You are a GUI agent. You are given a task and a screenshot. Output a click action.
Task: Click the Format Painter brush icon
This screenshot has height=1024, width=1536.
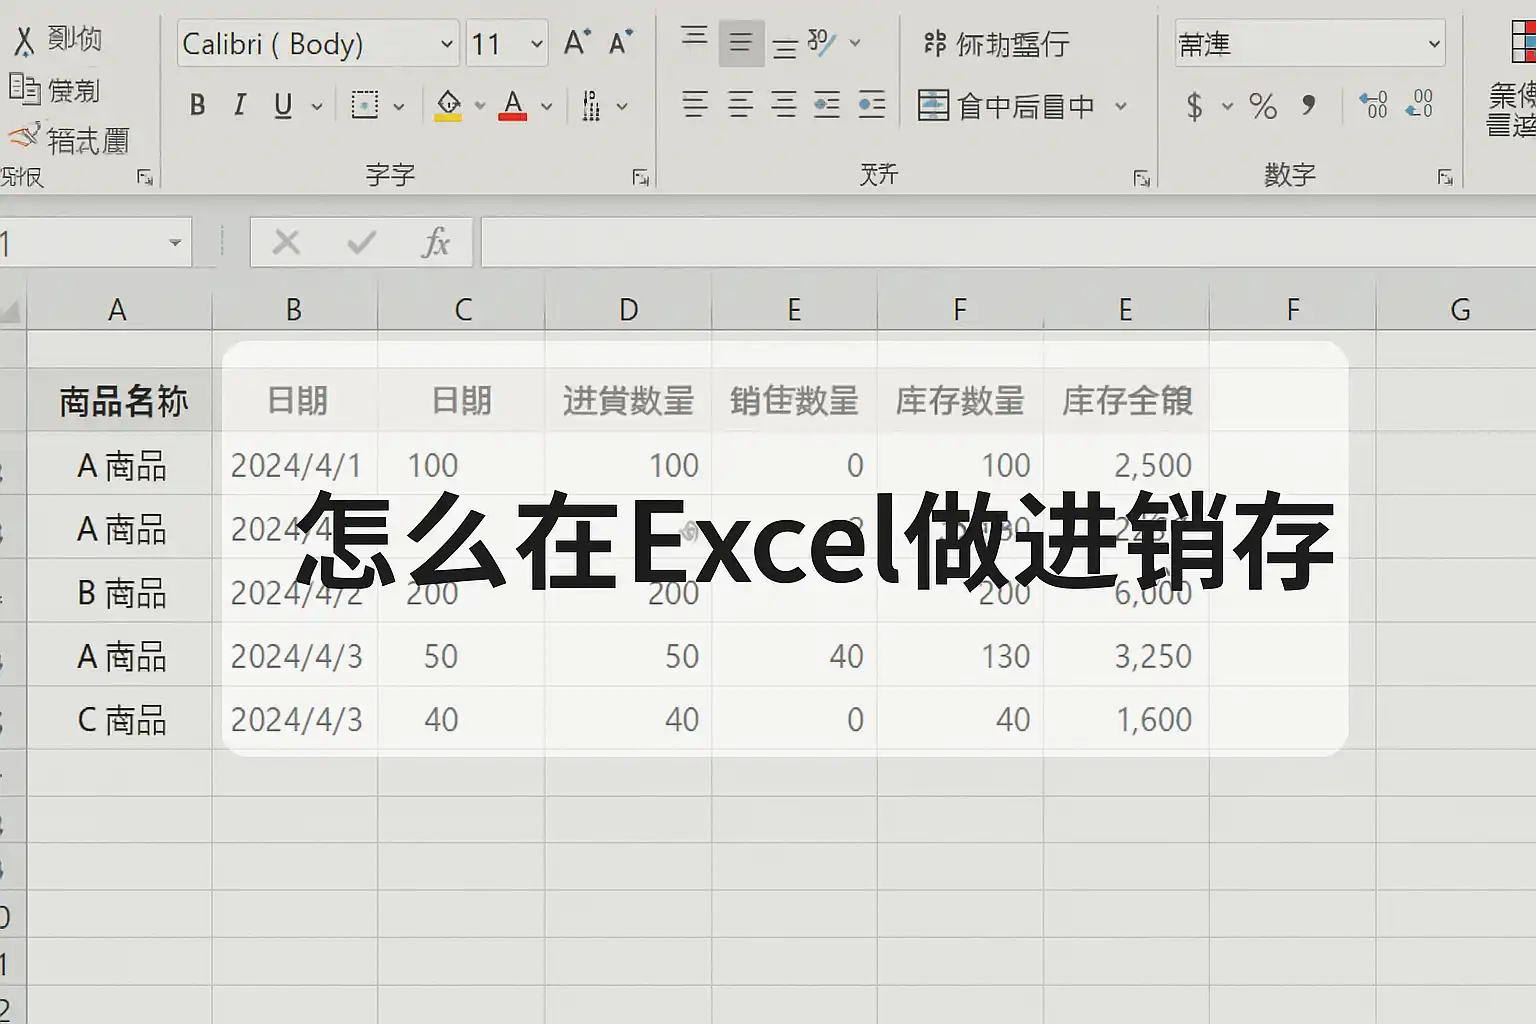(x=24, y=136)
